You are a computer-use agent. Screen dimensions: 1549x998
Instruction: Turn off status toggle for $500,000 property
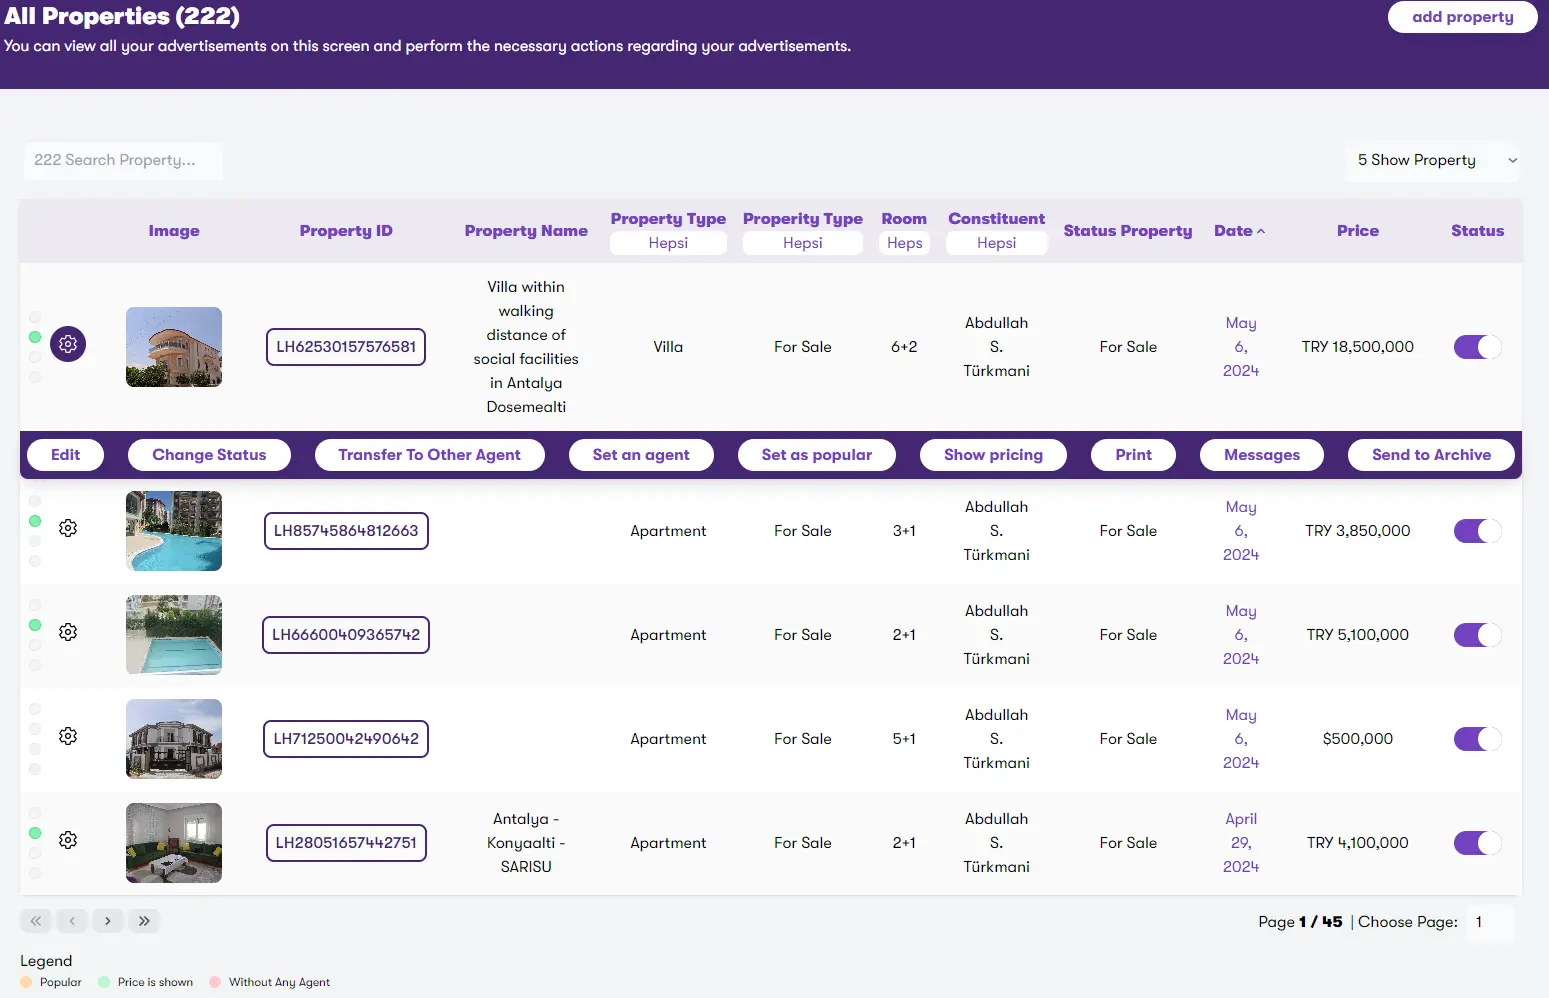(x=1477, y=739)
